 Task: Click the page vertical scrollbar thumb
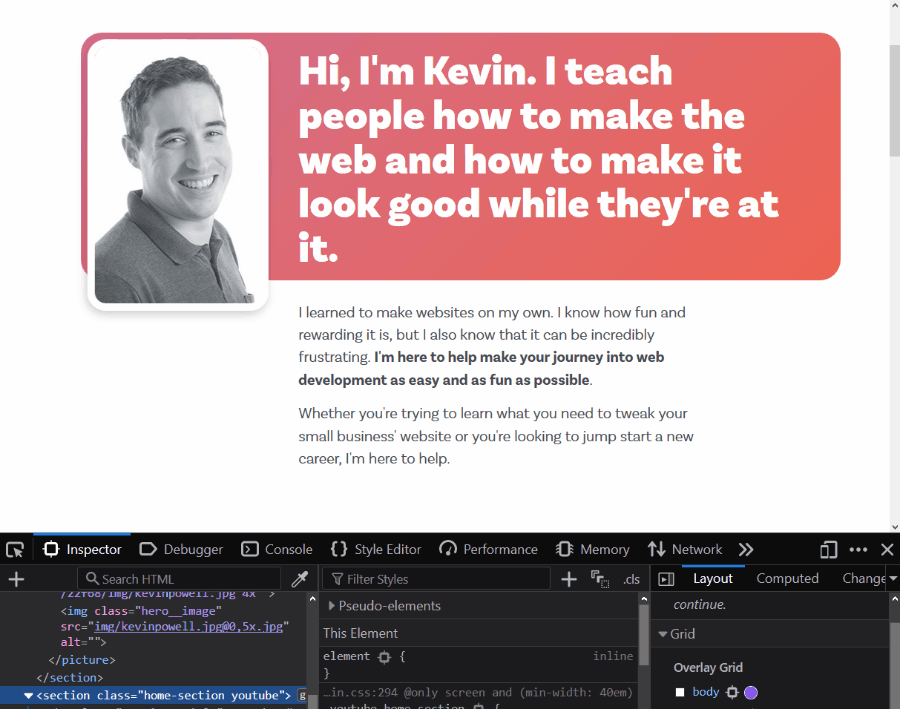tap(894, 100)
